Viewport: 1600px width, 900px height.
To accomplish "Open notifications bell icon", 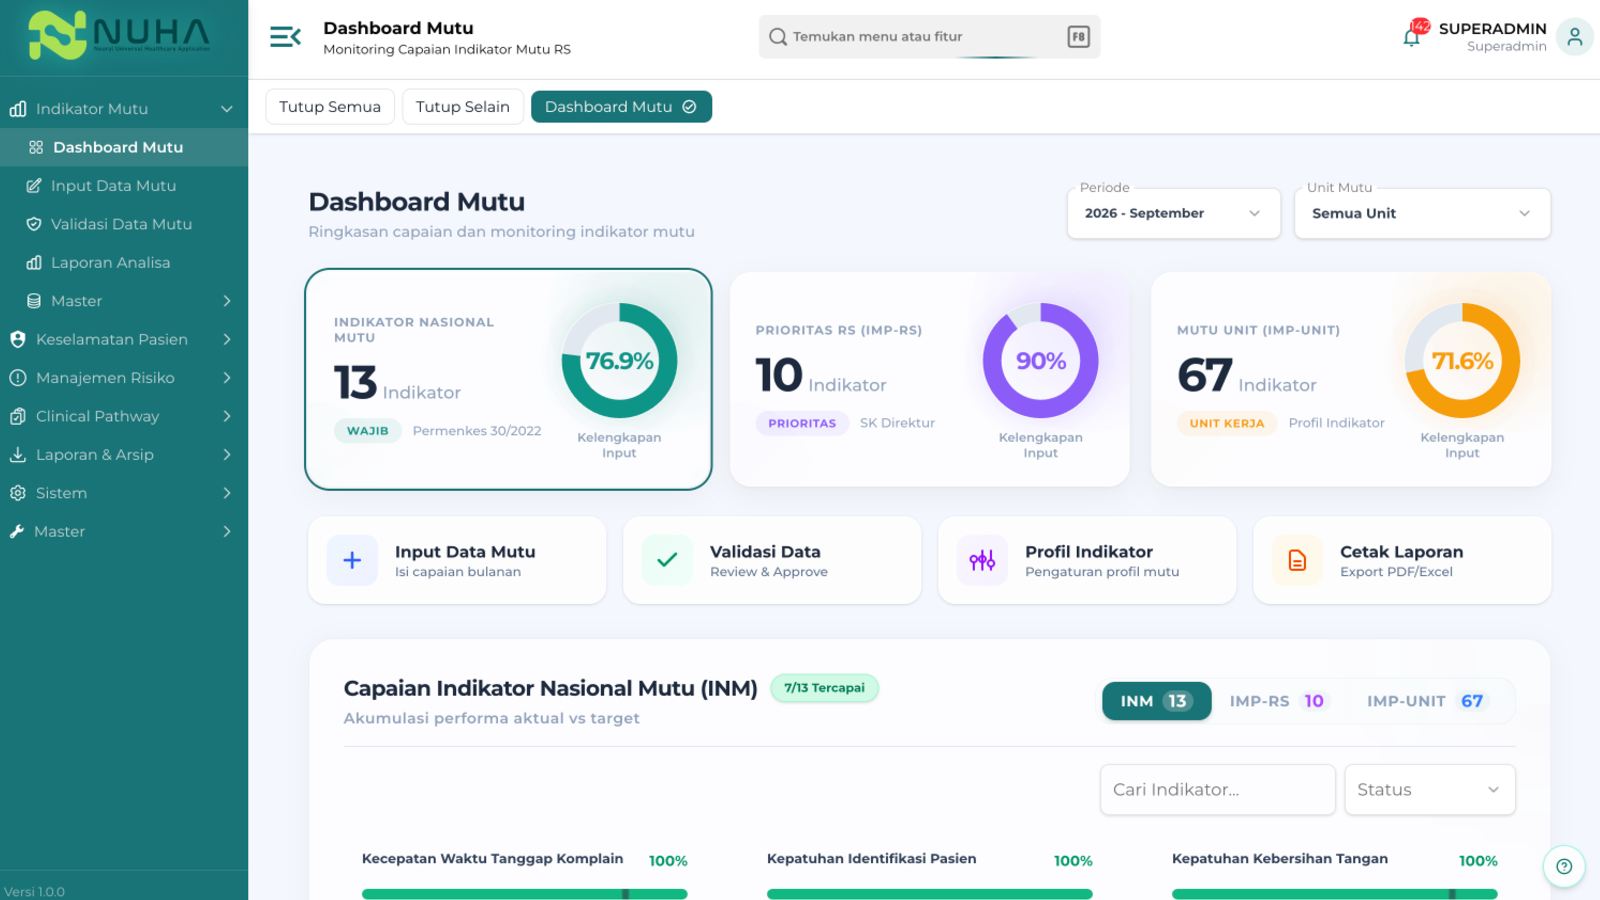I will [1412, 37].
